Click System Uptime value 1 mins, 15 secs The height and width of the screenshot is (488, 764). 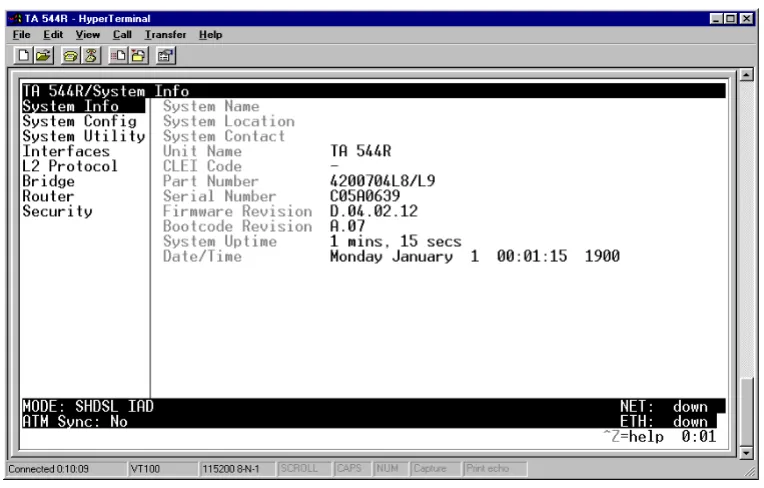[396, 242]
